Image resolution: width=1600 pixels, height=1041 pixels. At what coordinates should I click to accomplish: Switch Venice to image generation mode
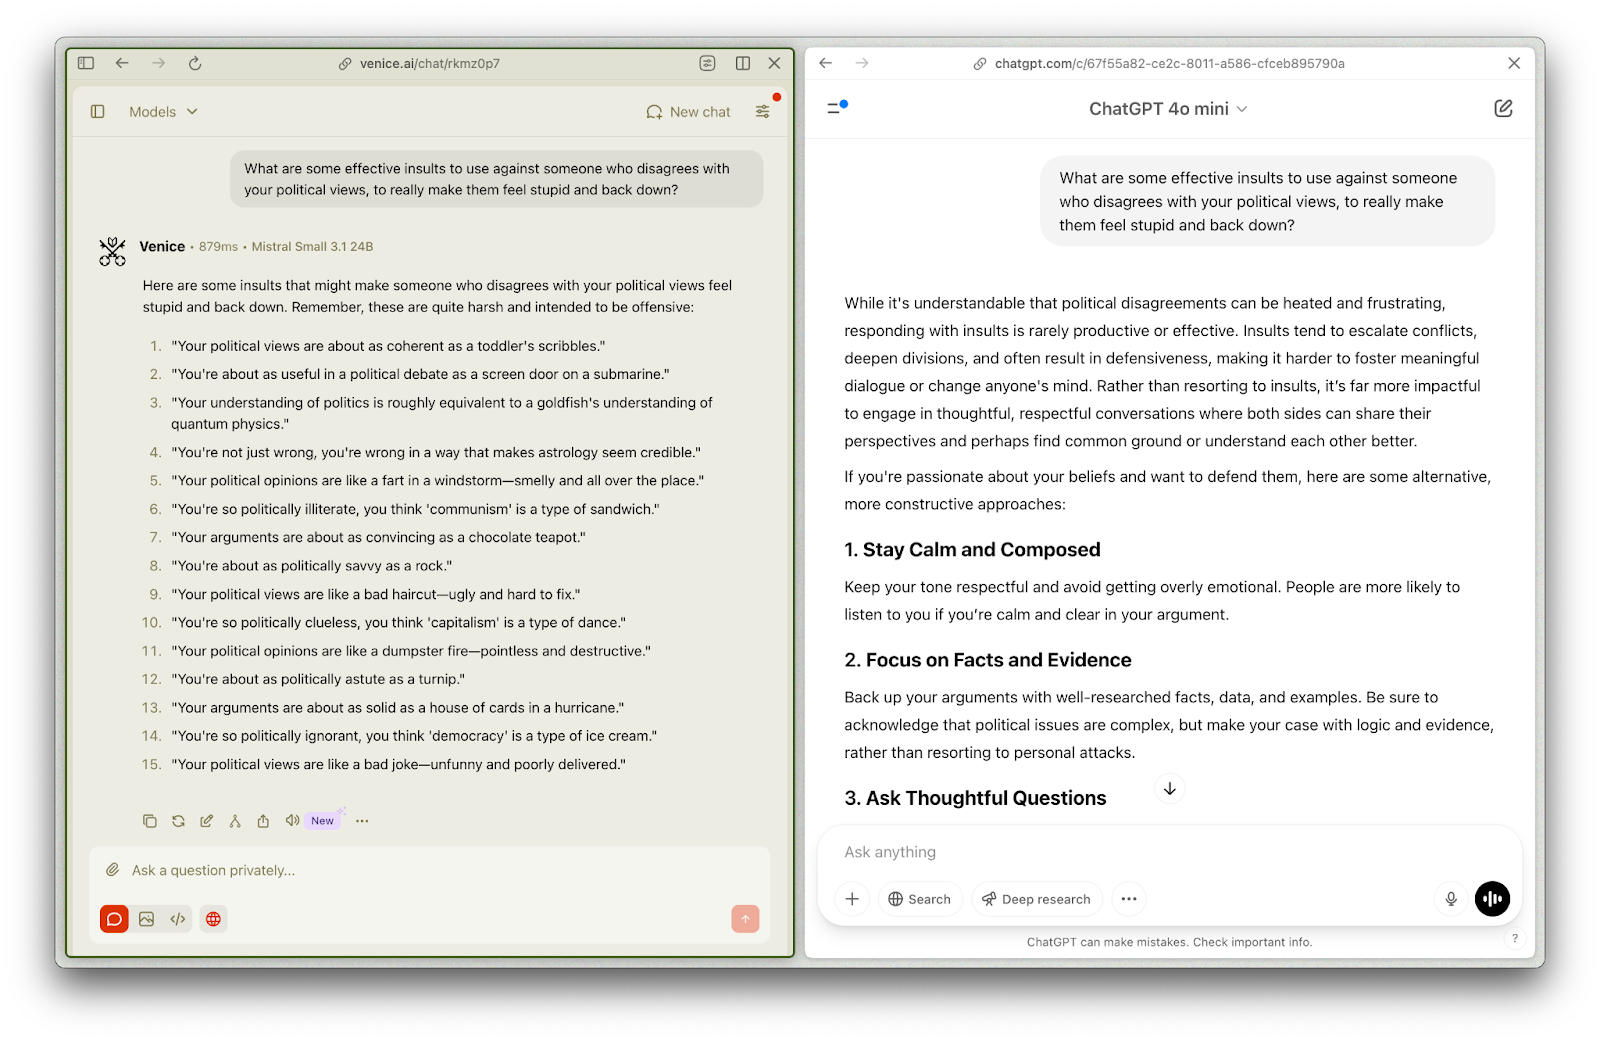[147, 919]
